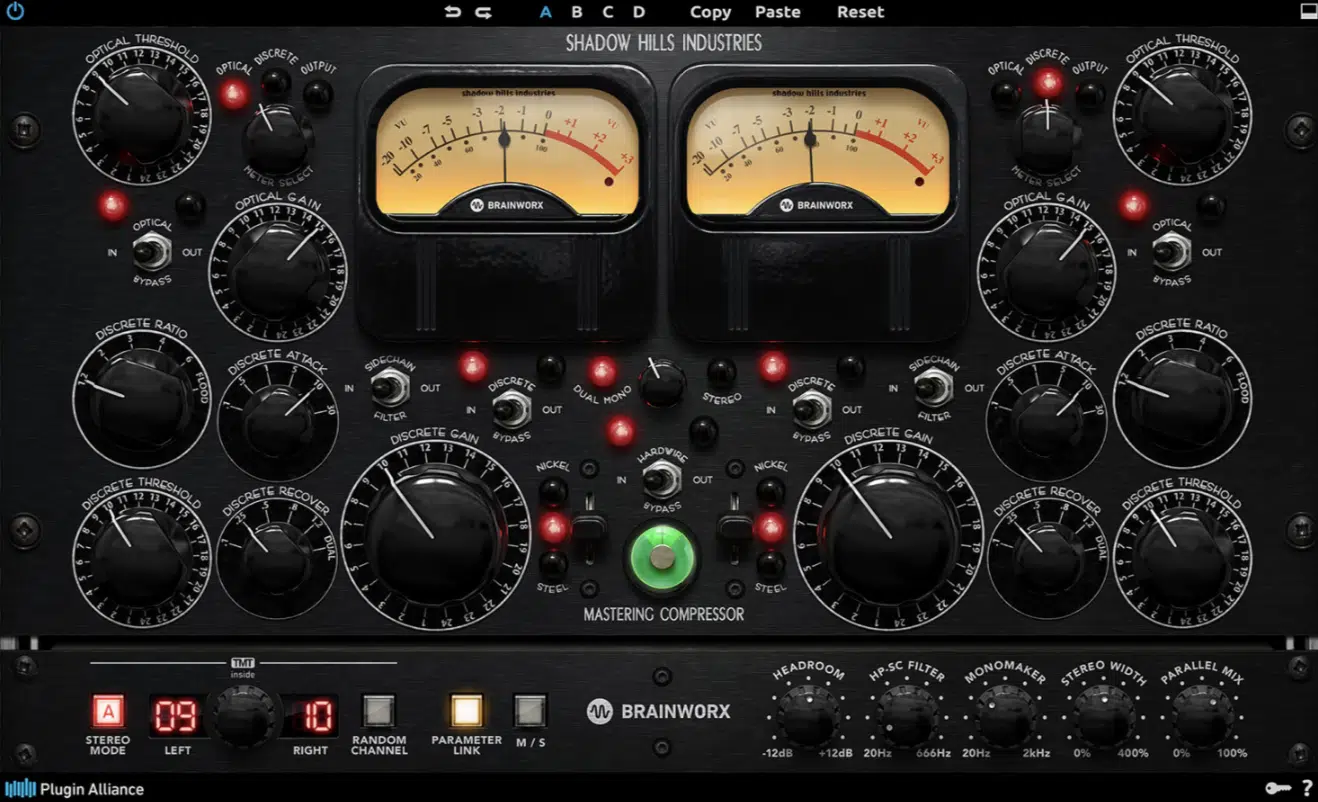The width and height of the screenshot is (1318, 802).
Task: Click the left Discrete Threshold knob
Action: tap(141, 557)
